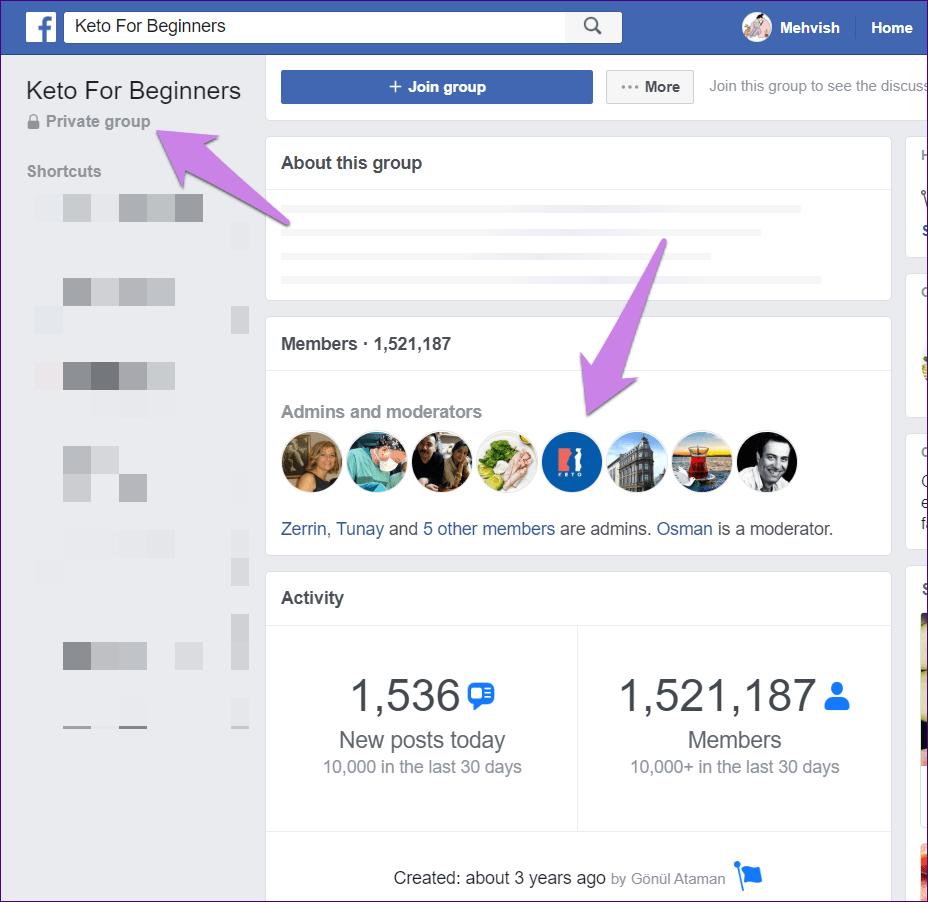928x902 pixels.
Task: Click the Members · 1,521,187 heading
Action: click(x=366, y=344)
